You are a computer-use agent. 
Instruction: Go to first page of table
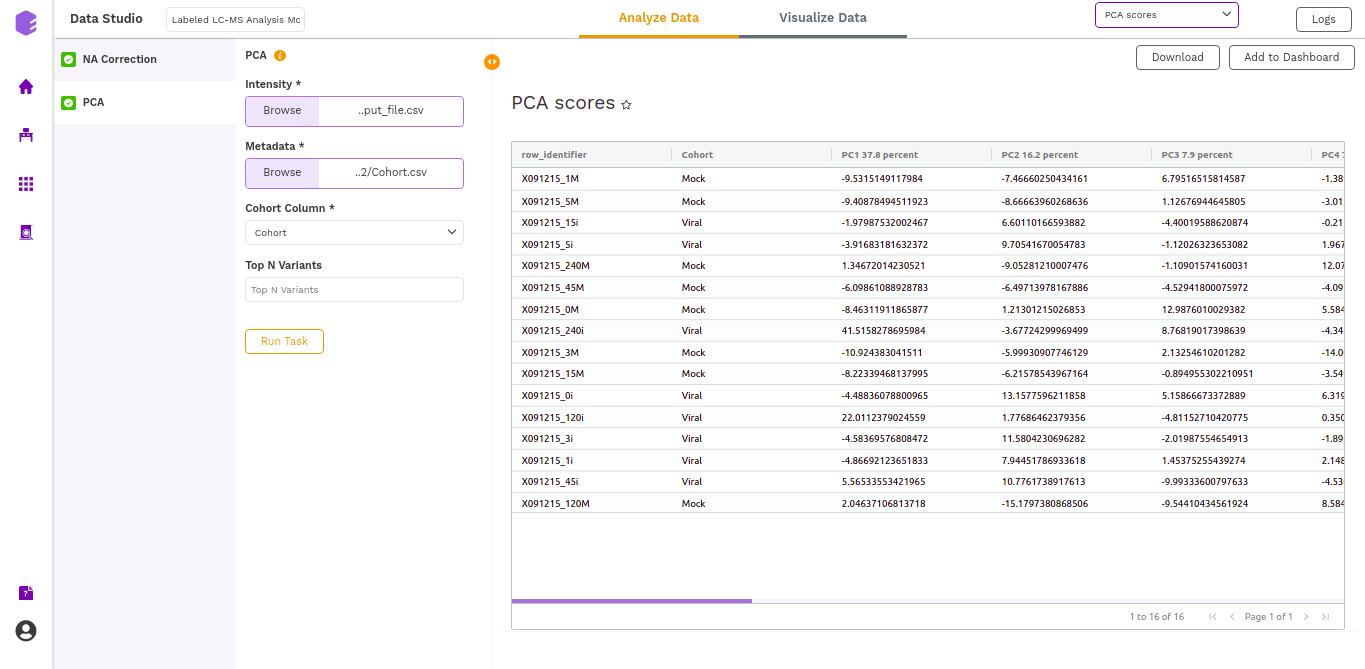pyautogui.click(x=1213, y=617)
